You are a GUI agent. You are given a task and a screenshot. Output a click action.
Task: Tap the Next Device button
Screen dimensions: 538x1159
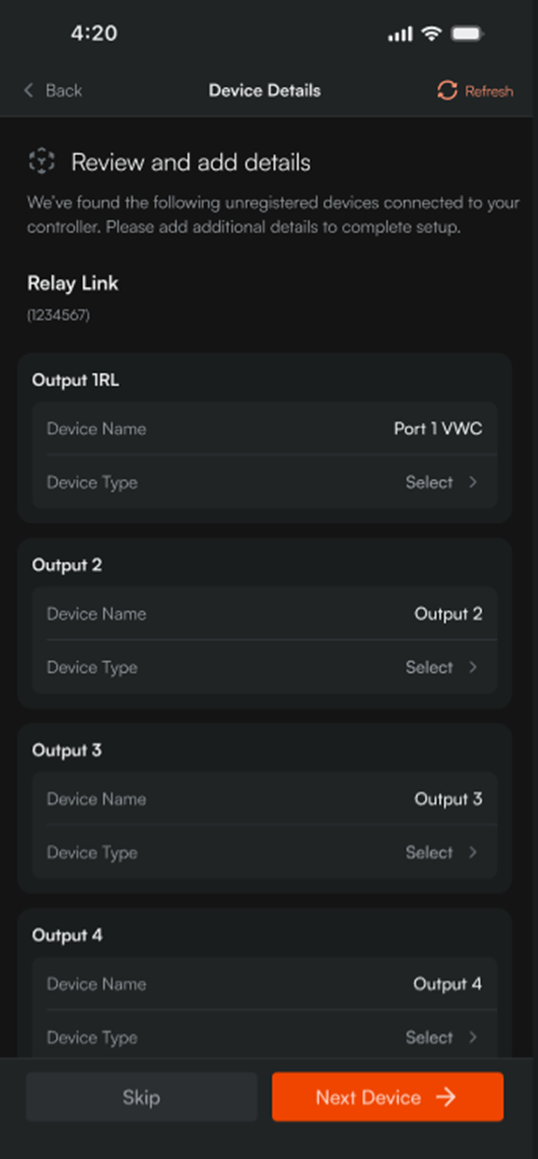pos(387,1097)
